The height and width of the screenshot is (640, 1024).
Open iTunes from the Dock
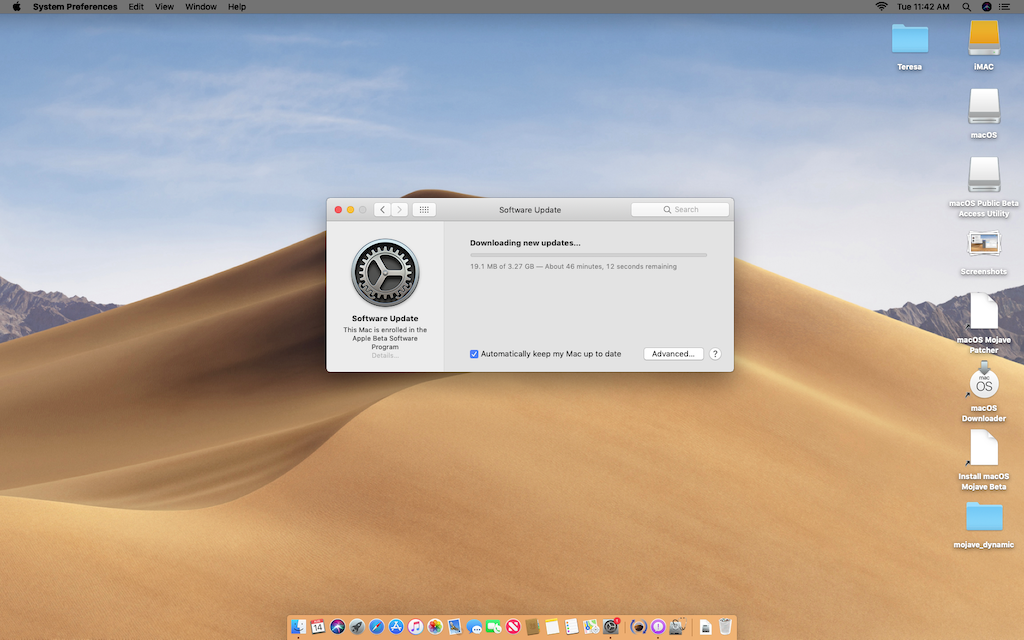[415, 627]
